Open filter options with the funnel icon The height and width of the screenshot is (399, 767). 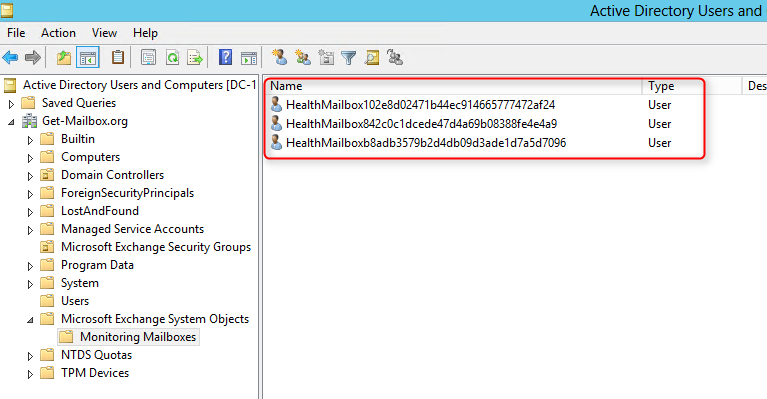348,58
